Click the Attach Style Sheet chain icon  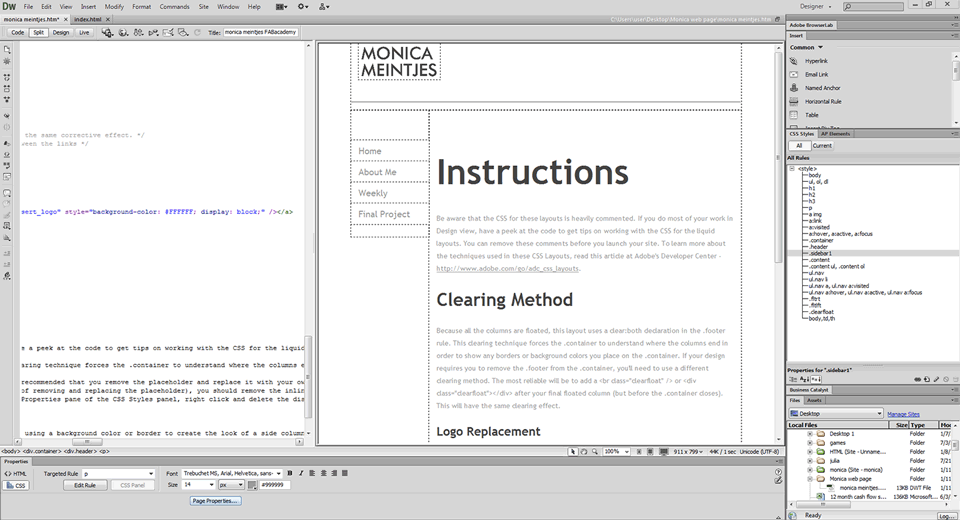click(x=918, y=379)
